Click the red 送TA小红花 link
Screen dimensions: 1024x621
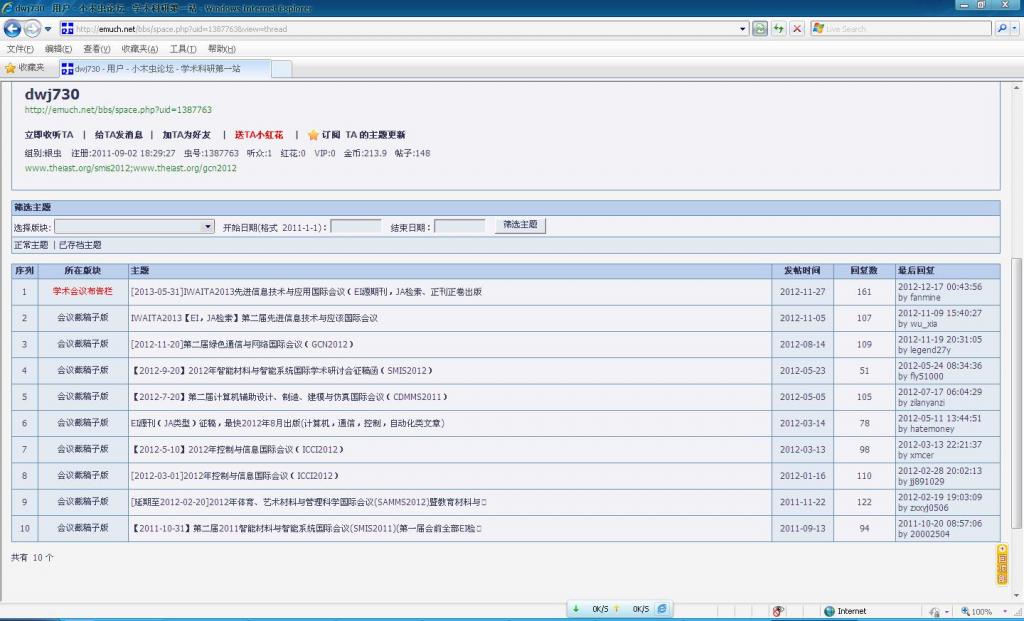point(259,135)
